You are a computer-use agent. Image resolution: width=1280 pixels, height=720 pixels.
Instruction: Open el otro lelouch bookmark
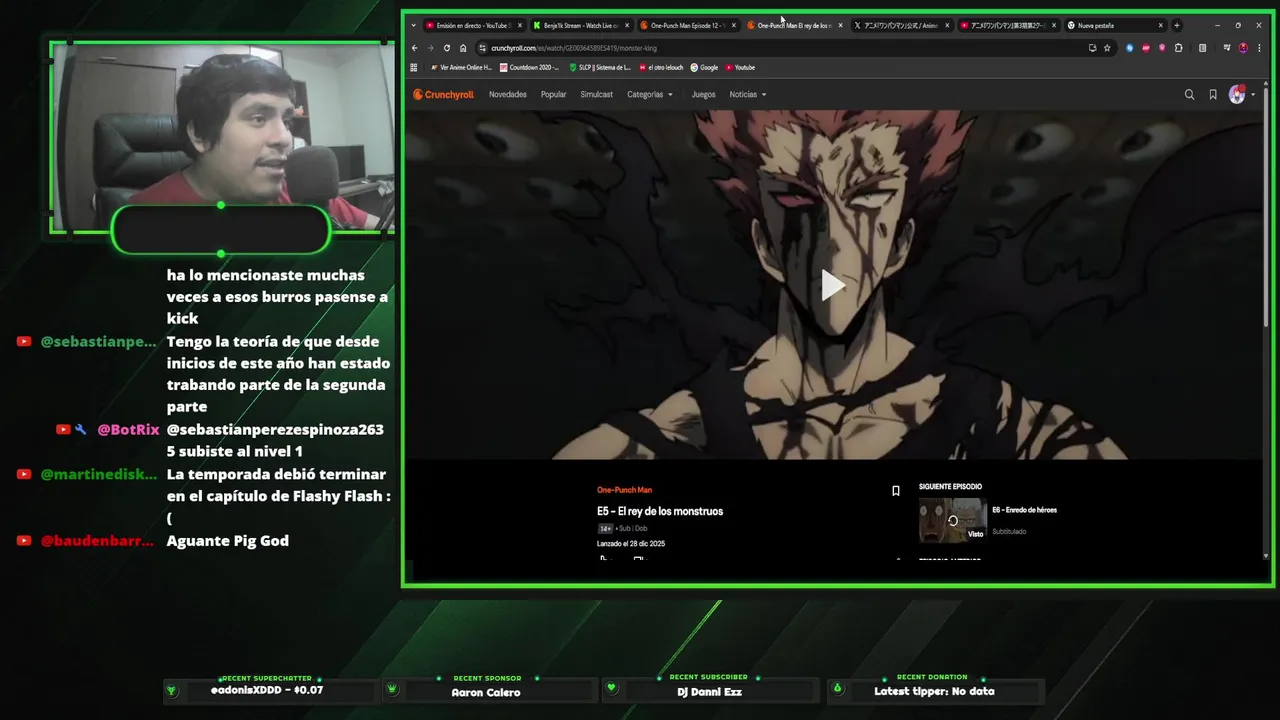click(x=660, y=68)
